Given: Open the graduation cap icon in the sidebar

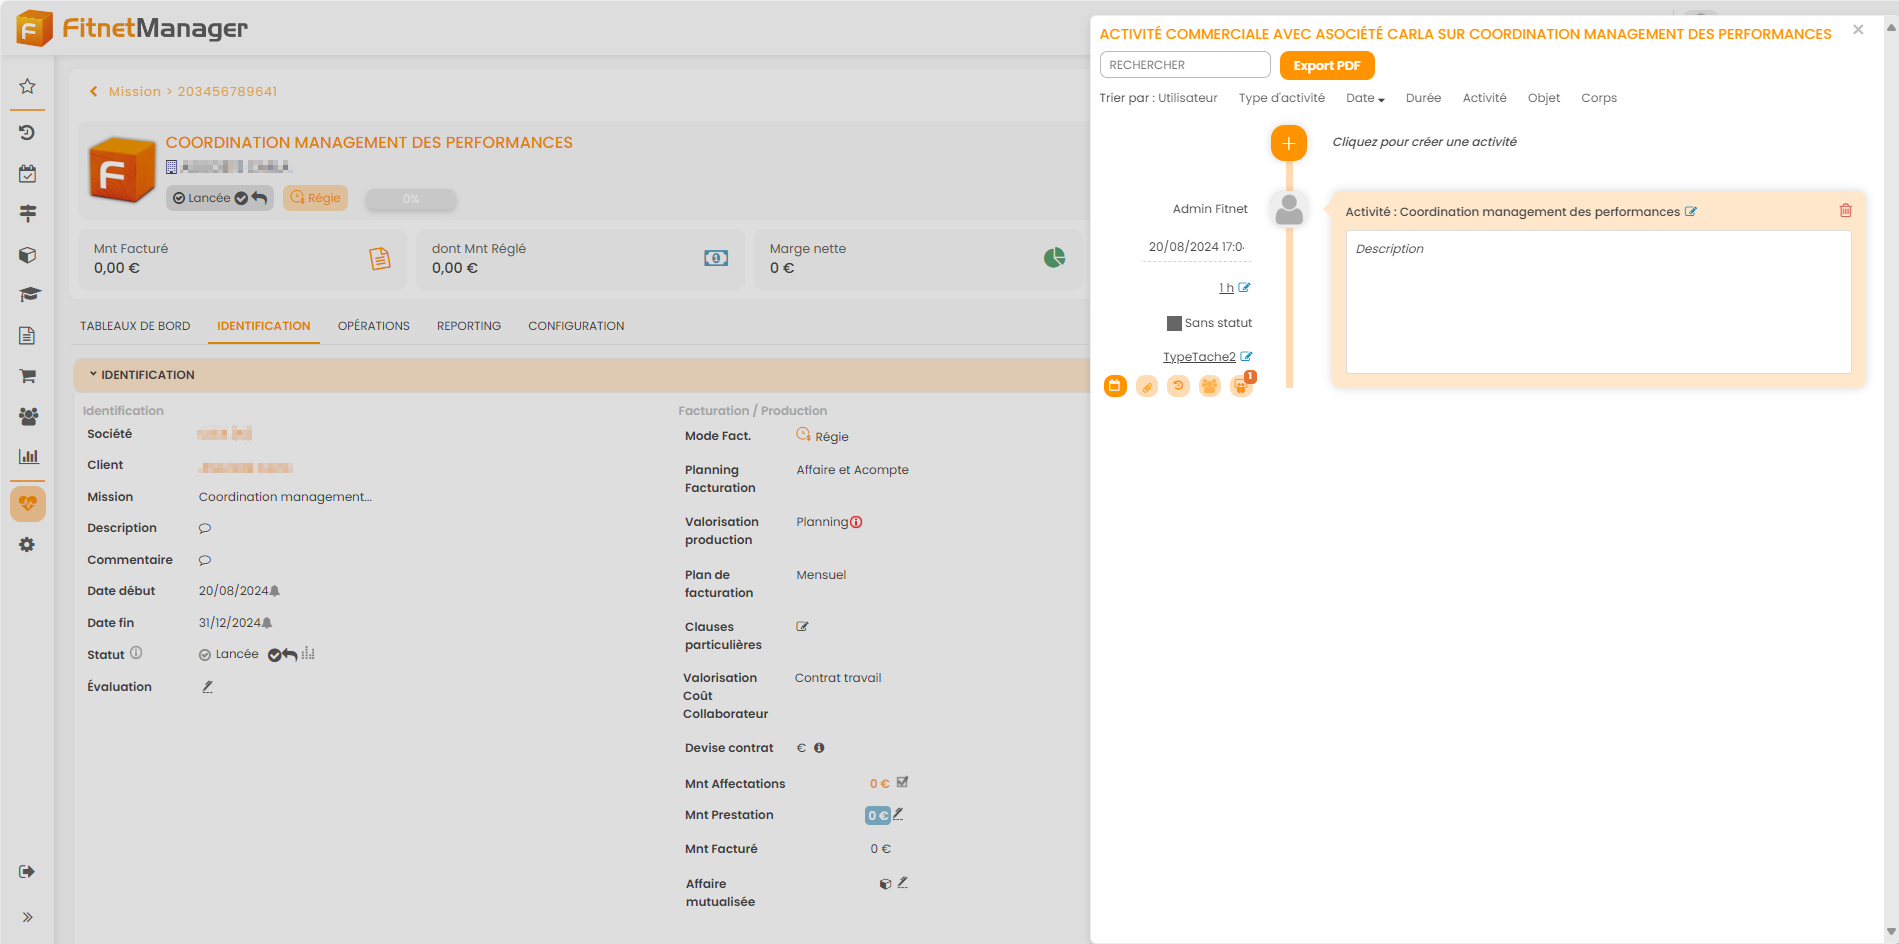Looking at the screenshot, I should click(28, 295).
